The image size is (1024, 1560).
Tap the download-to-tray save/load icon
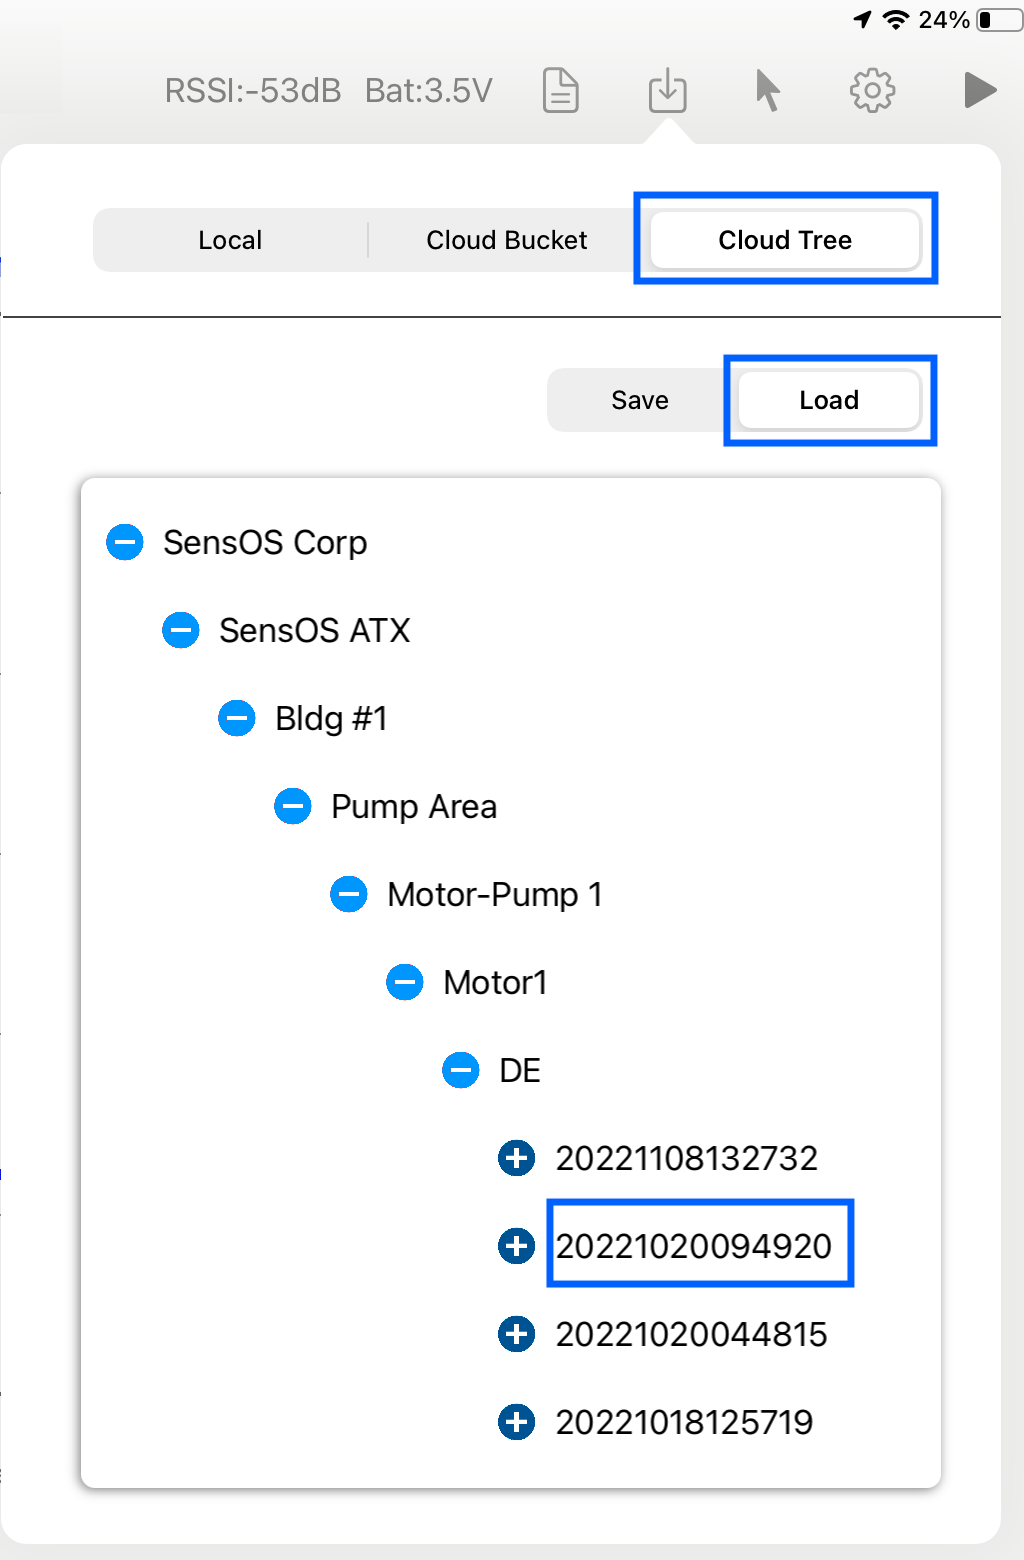[x=667, y=91]
